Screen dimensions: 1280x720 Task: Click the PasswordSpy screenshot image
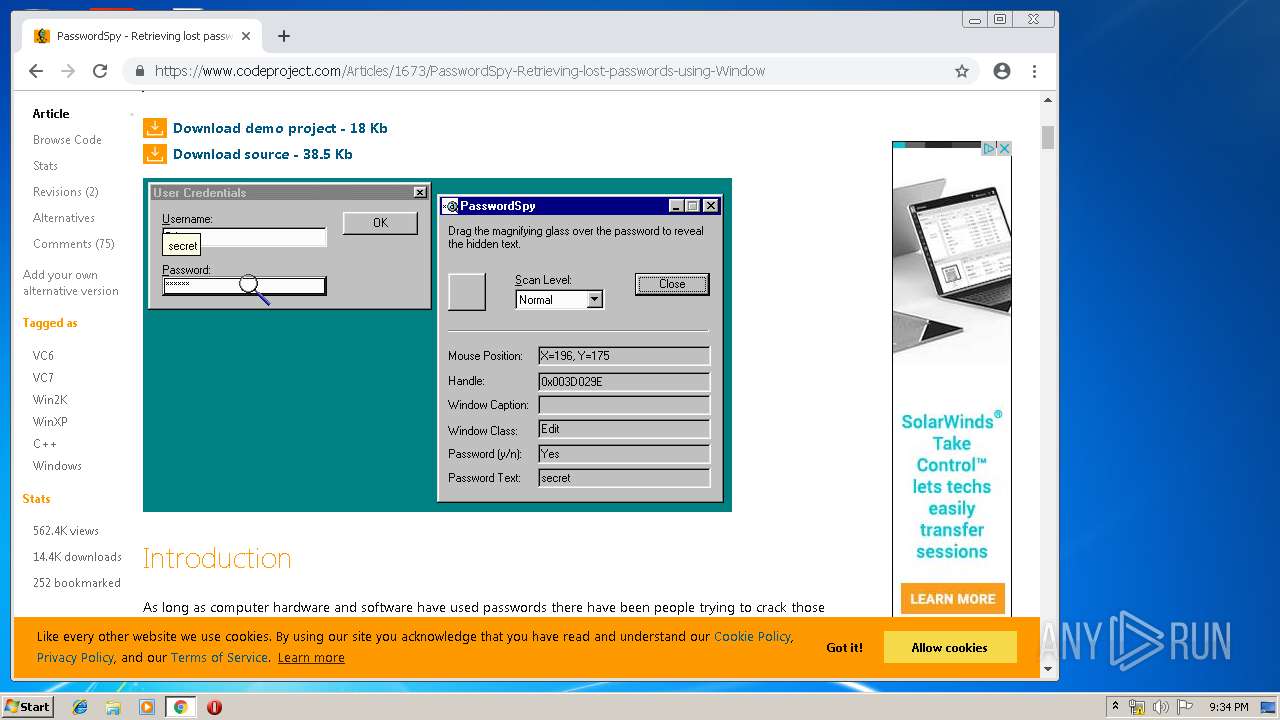pos(437,345)
